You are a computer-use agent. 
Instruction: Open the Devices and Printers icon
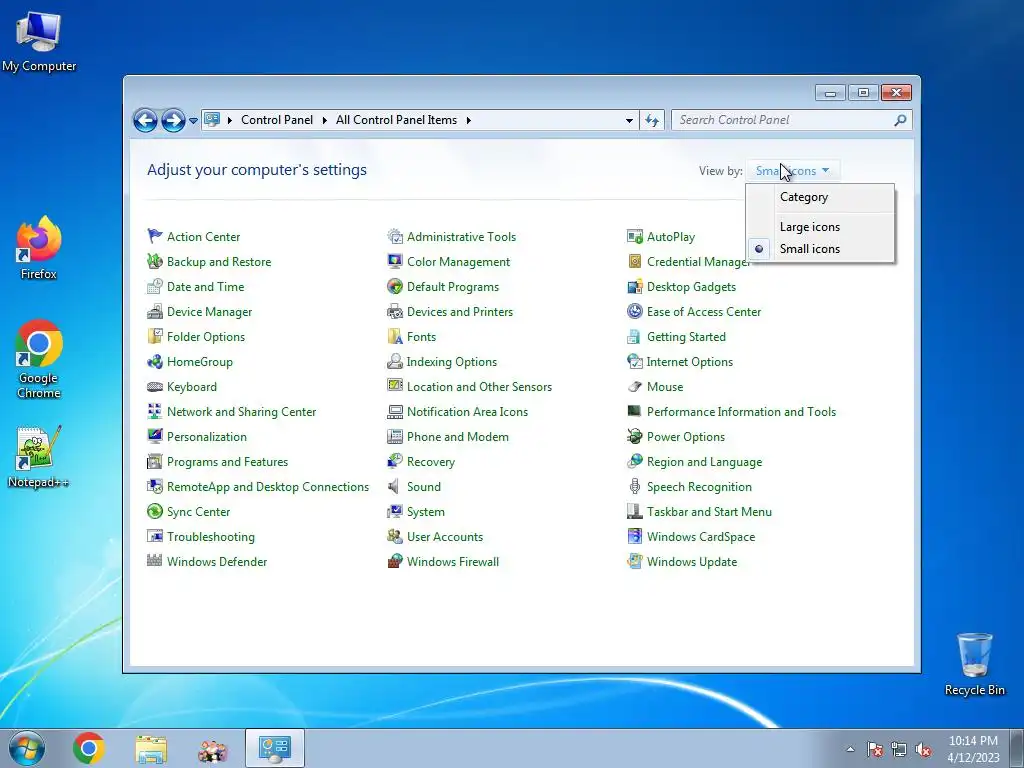[x=394, y=312]
